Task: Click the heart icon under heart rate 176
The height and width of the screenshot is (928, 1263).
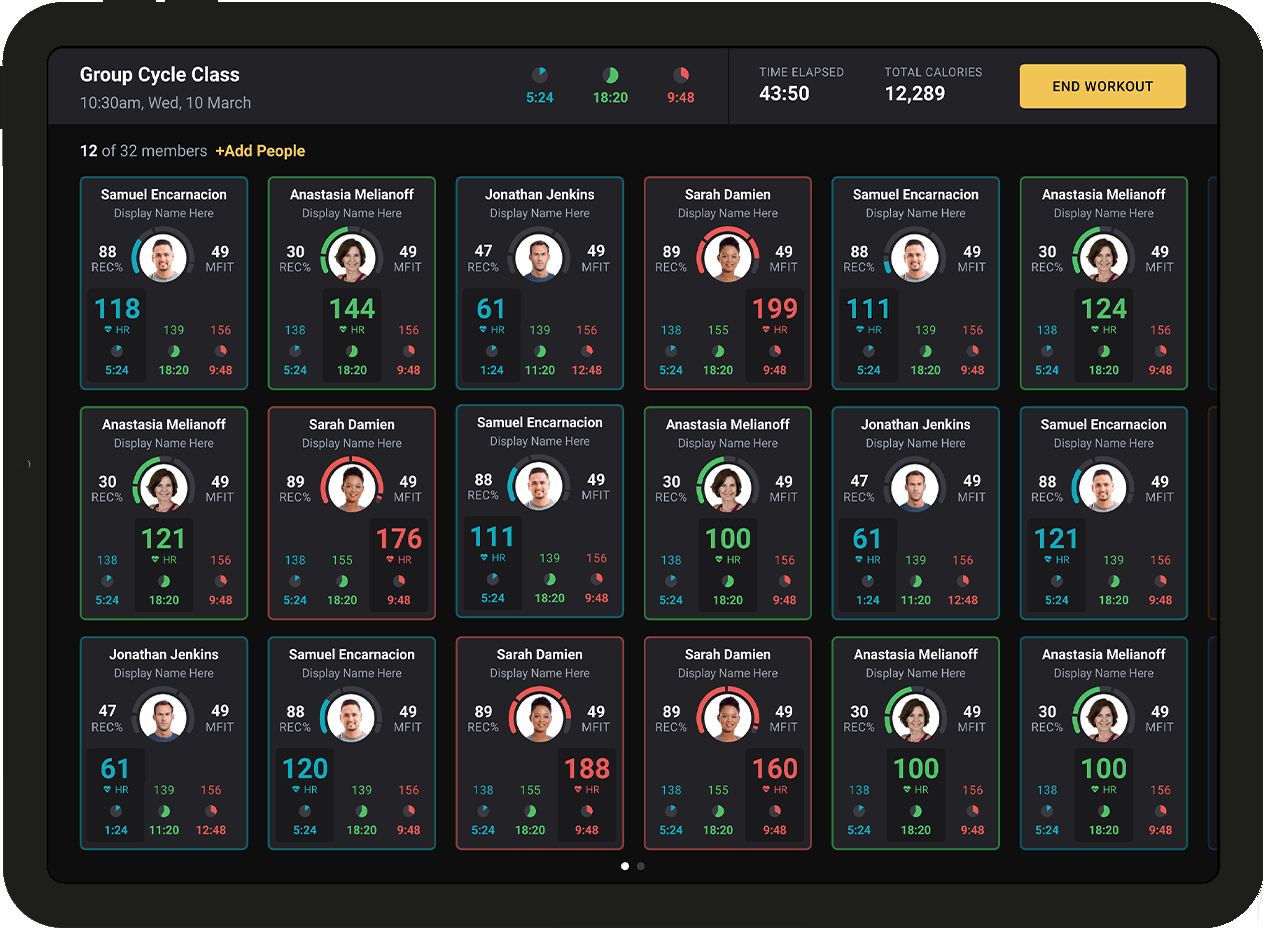Action: tap(391, 560)
